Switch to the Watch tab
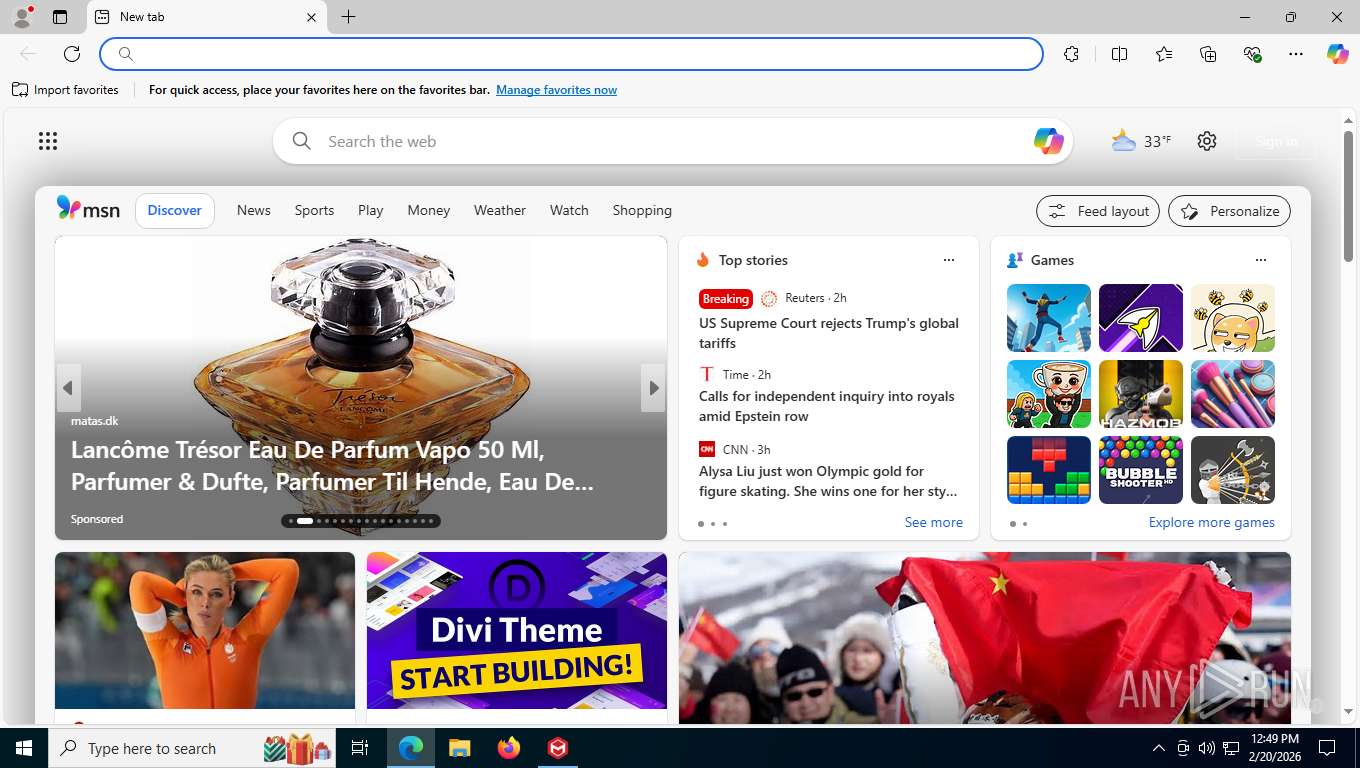 569,210
